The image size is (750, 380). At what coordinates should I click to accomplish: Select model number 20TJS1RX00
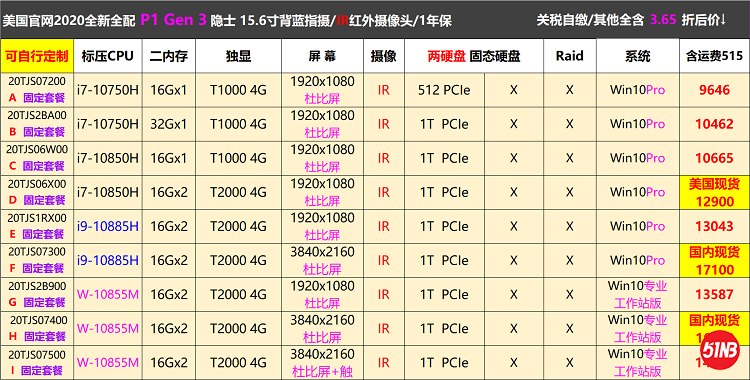[37, 218]
